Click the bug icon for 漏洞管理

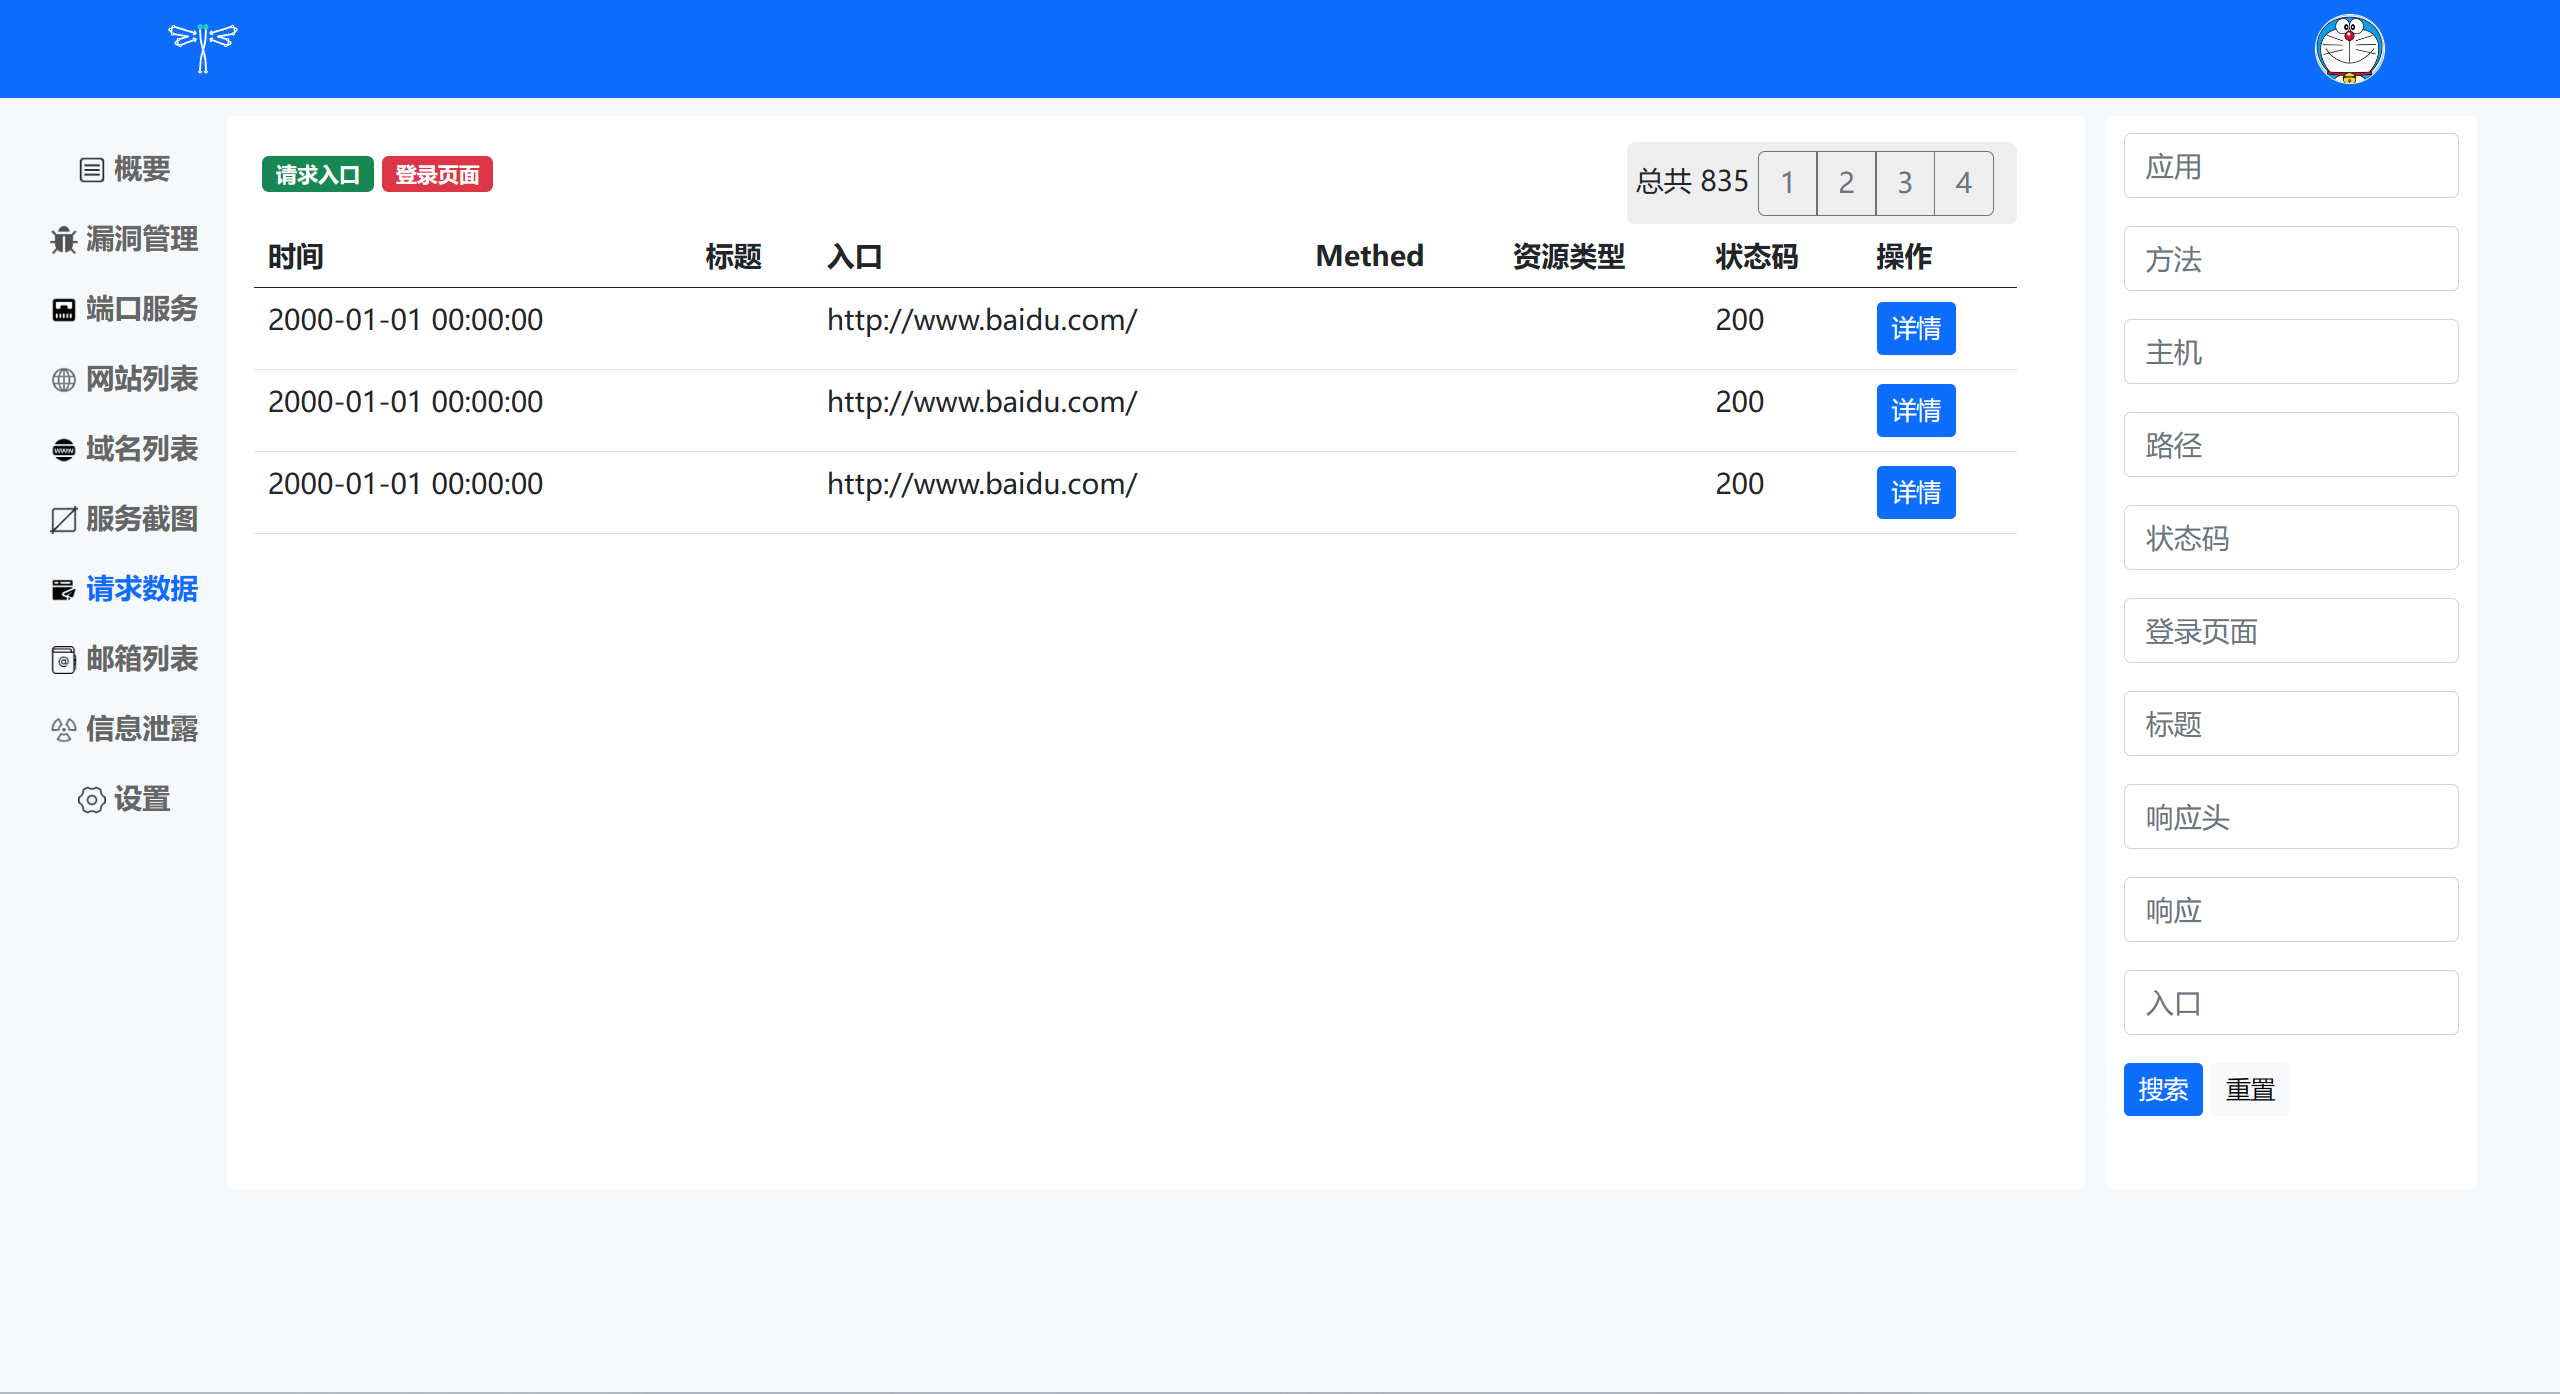pos(64,240)
